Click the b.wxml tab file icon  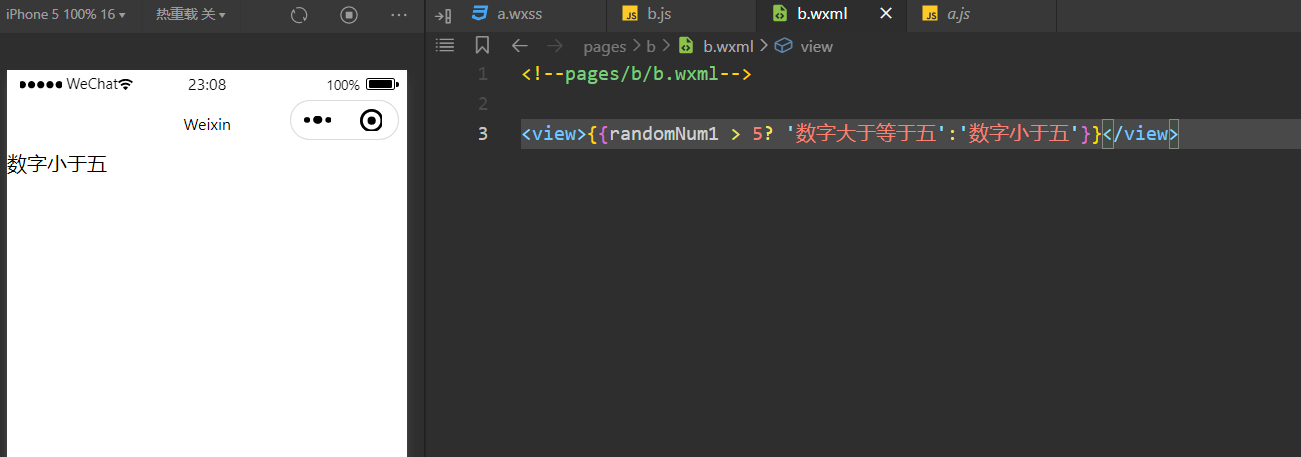pyautogui.click(x=780, y=14)
